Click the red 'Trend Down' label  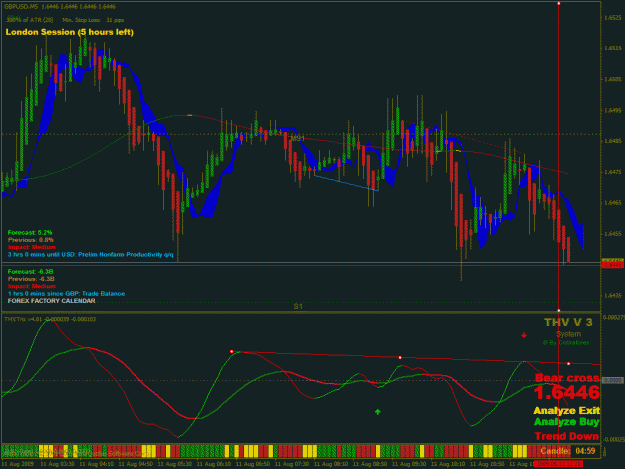click(x=566, y=436)
